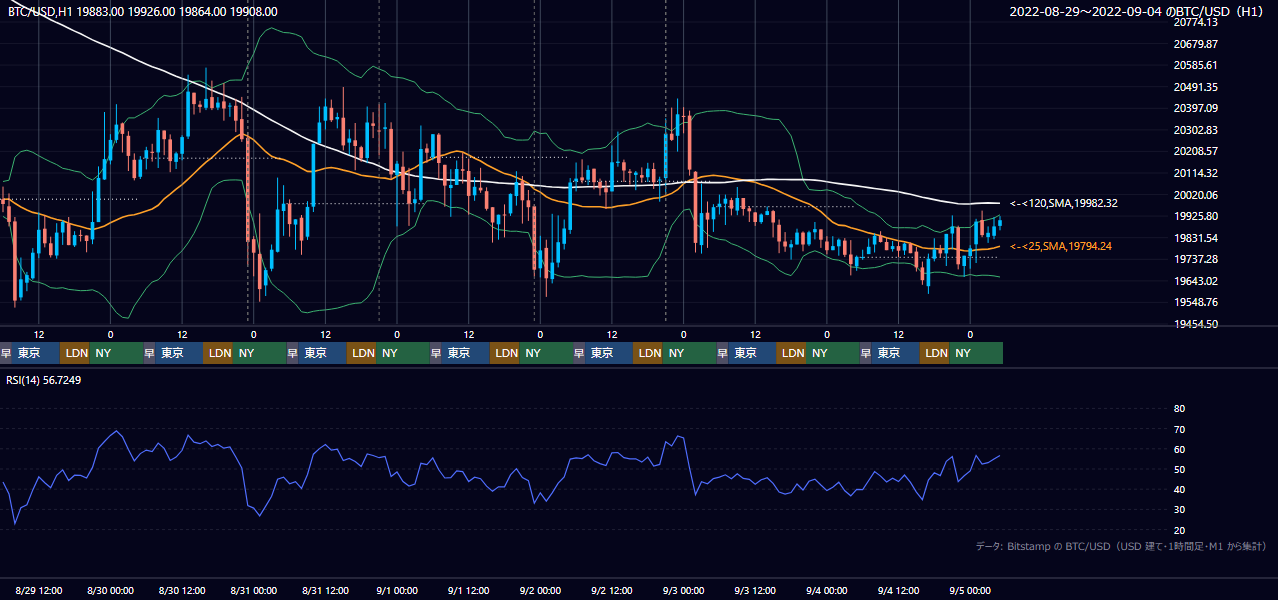The height and width of the screenshot is (600, 1278).
Task: Click price axis value 20020.06
Action: click(x=1195, y=195)
